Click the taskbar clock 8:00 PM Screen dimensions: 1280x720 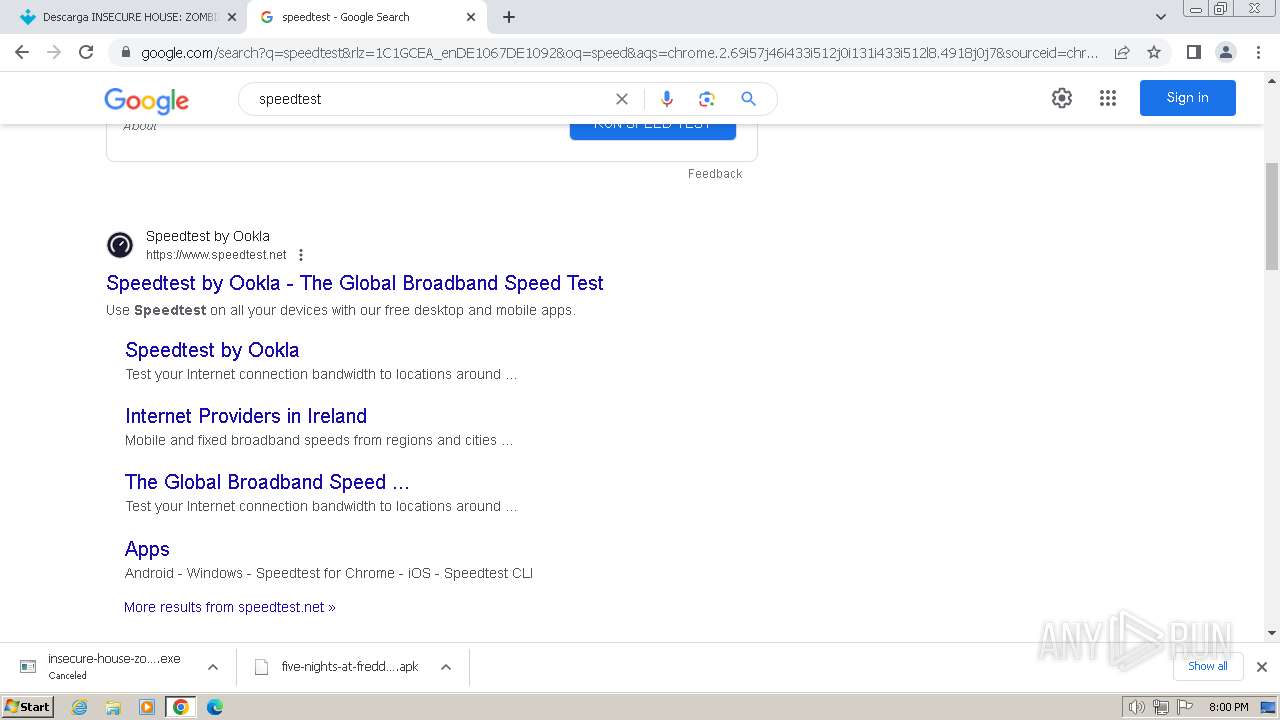pos(1228,707)
